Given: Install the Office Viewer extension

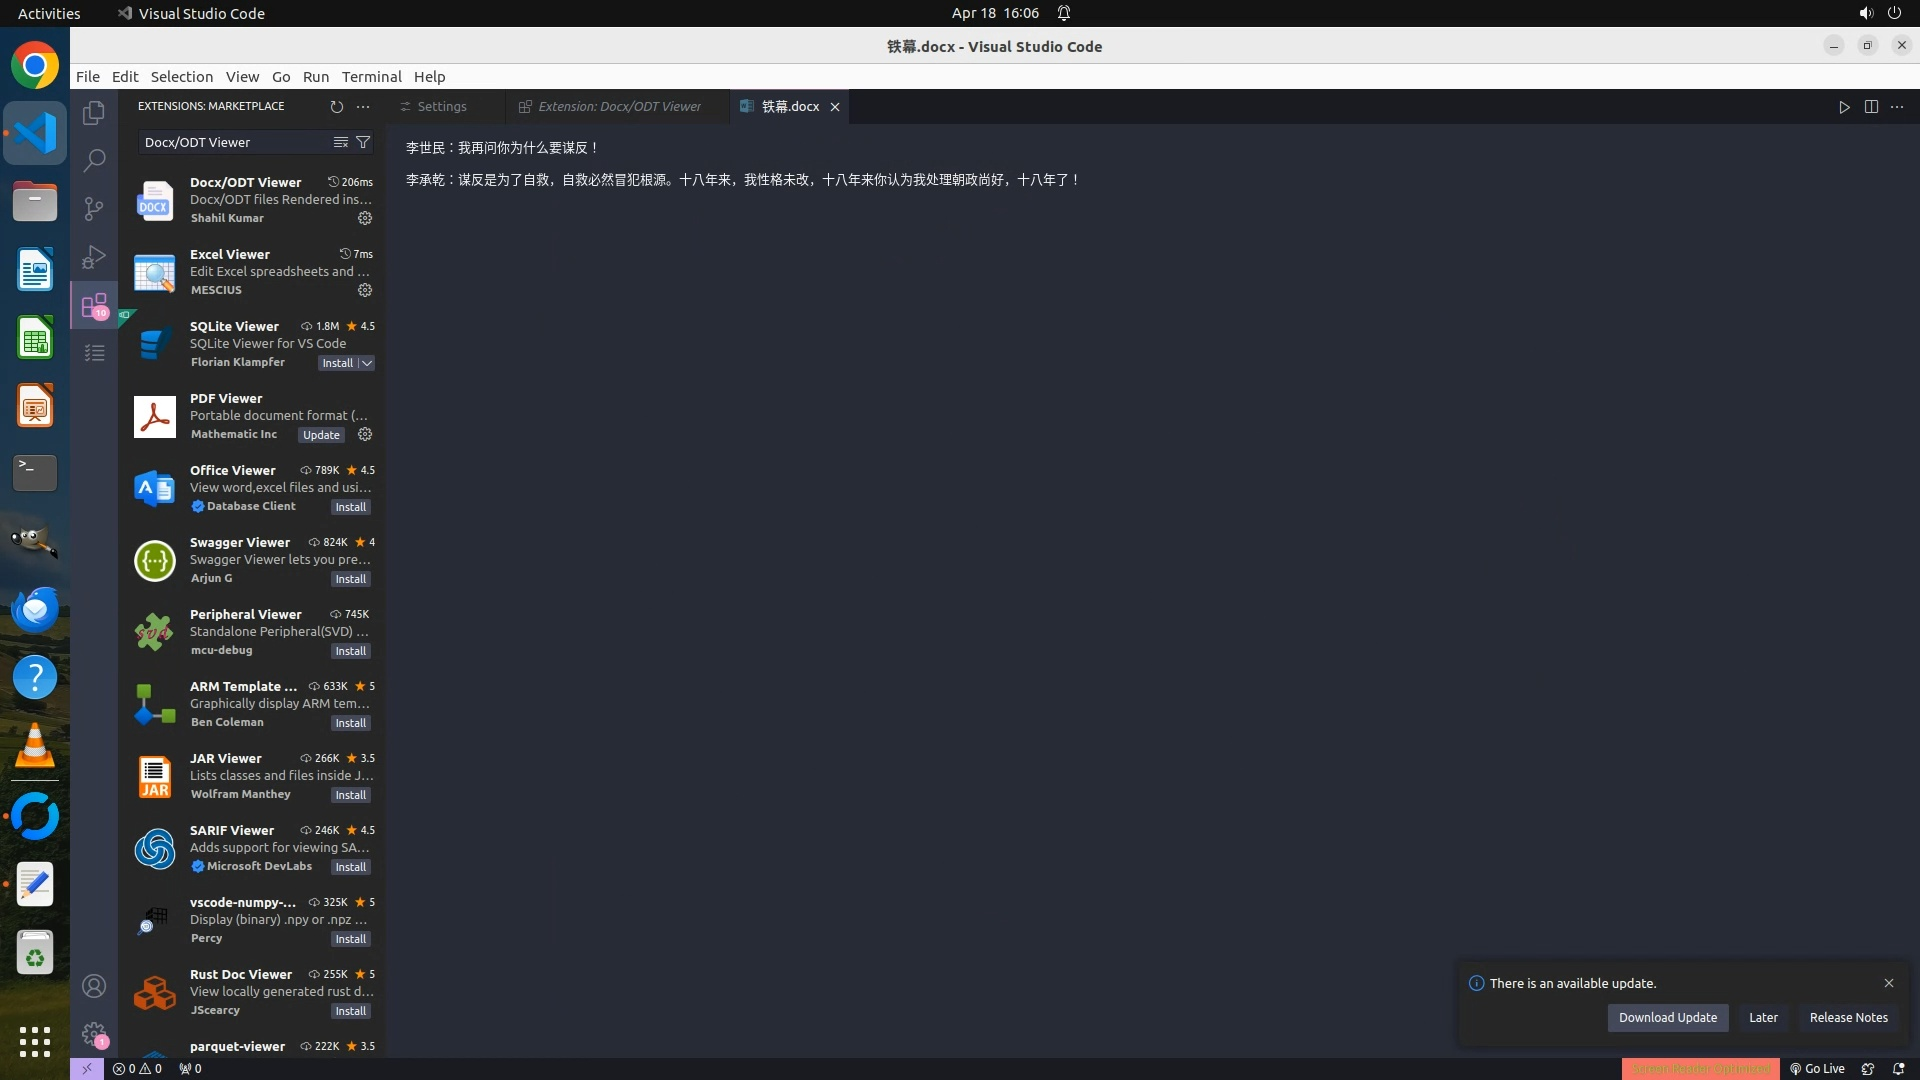Looking at the screenshot, I should [350, 507].
